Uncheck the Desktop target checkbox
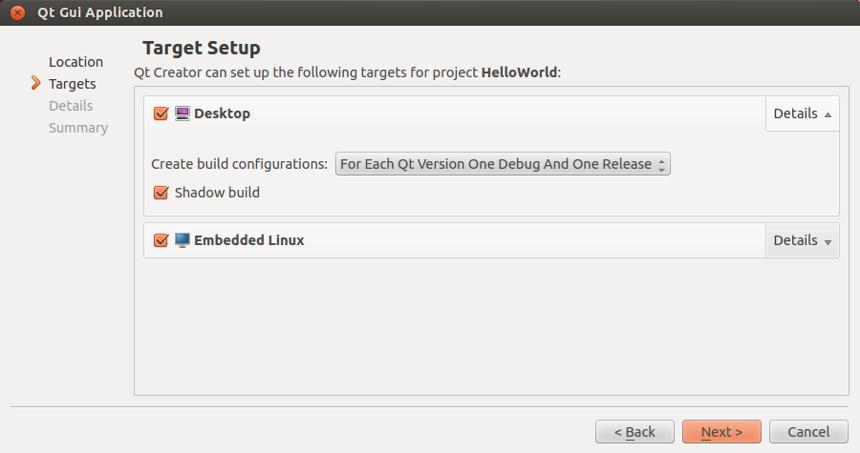This screenshot has width=860, height=453. click(161, 114)
